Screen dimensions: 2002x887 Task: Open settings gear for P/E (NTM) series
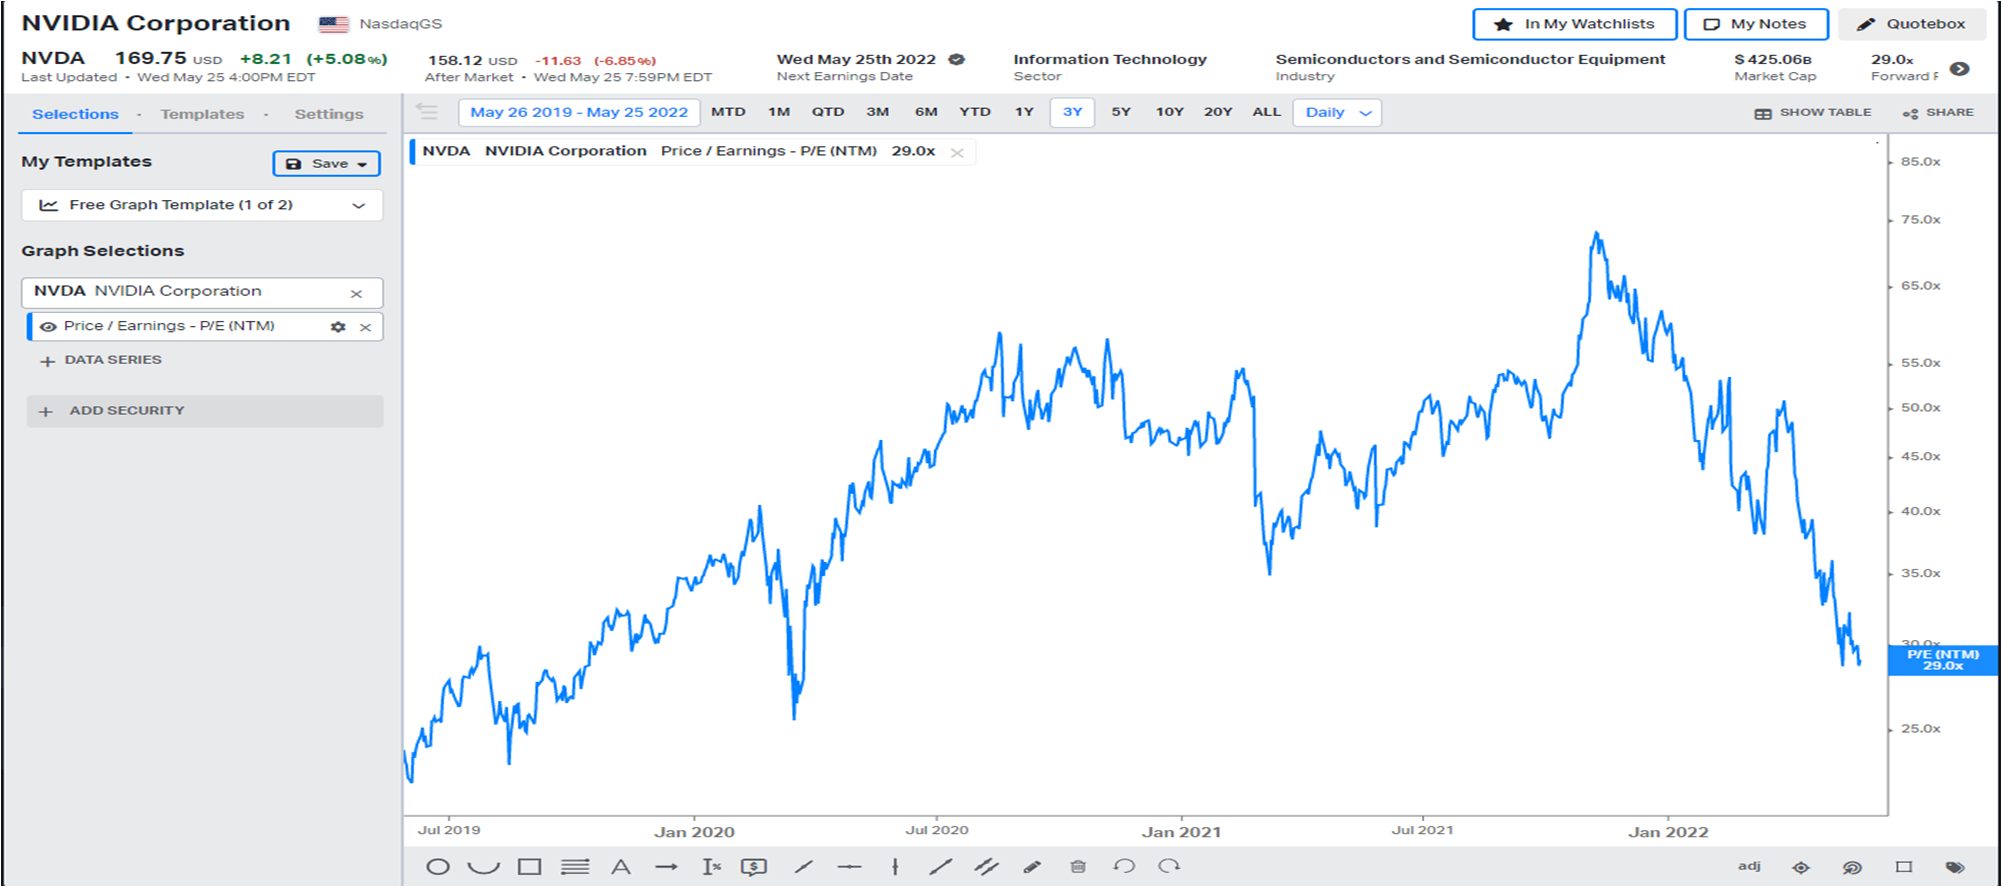(x=338, y=327)
